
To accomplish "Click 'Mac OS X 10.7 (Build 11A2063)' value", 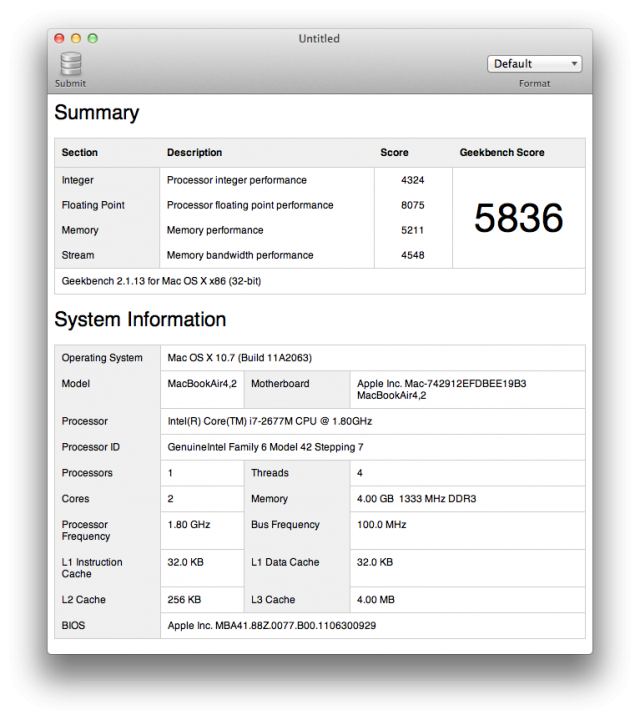I will click(240, 358).
